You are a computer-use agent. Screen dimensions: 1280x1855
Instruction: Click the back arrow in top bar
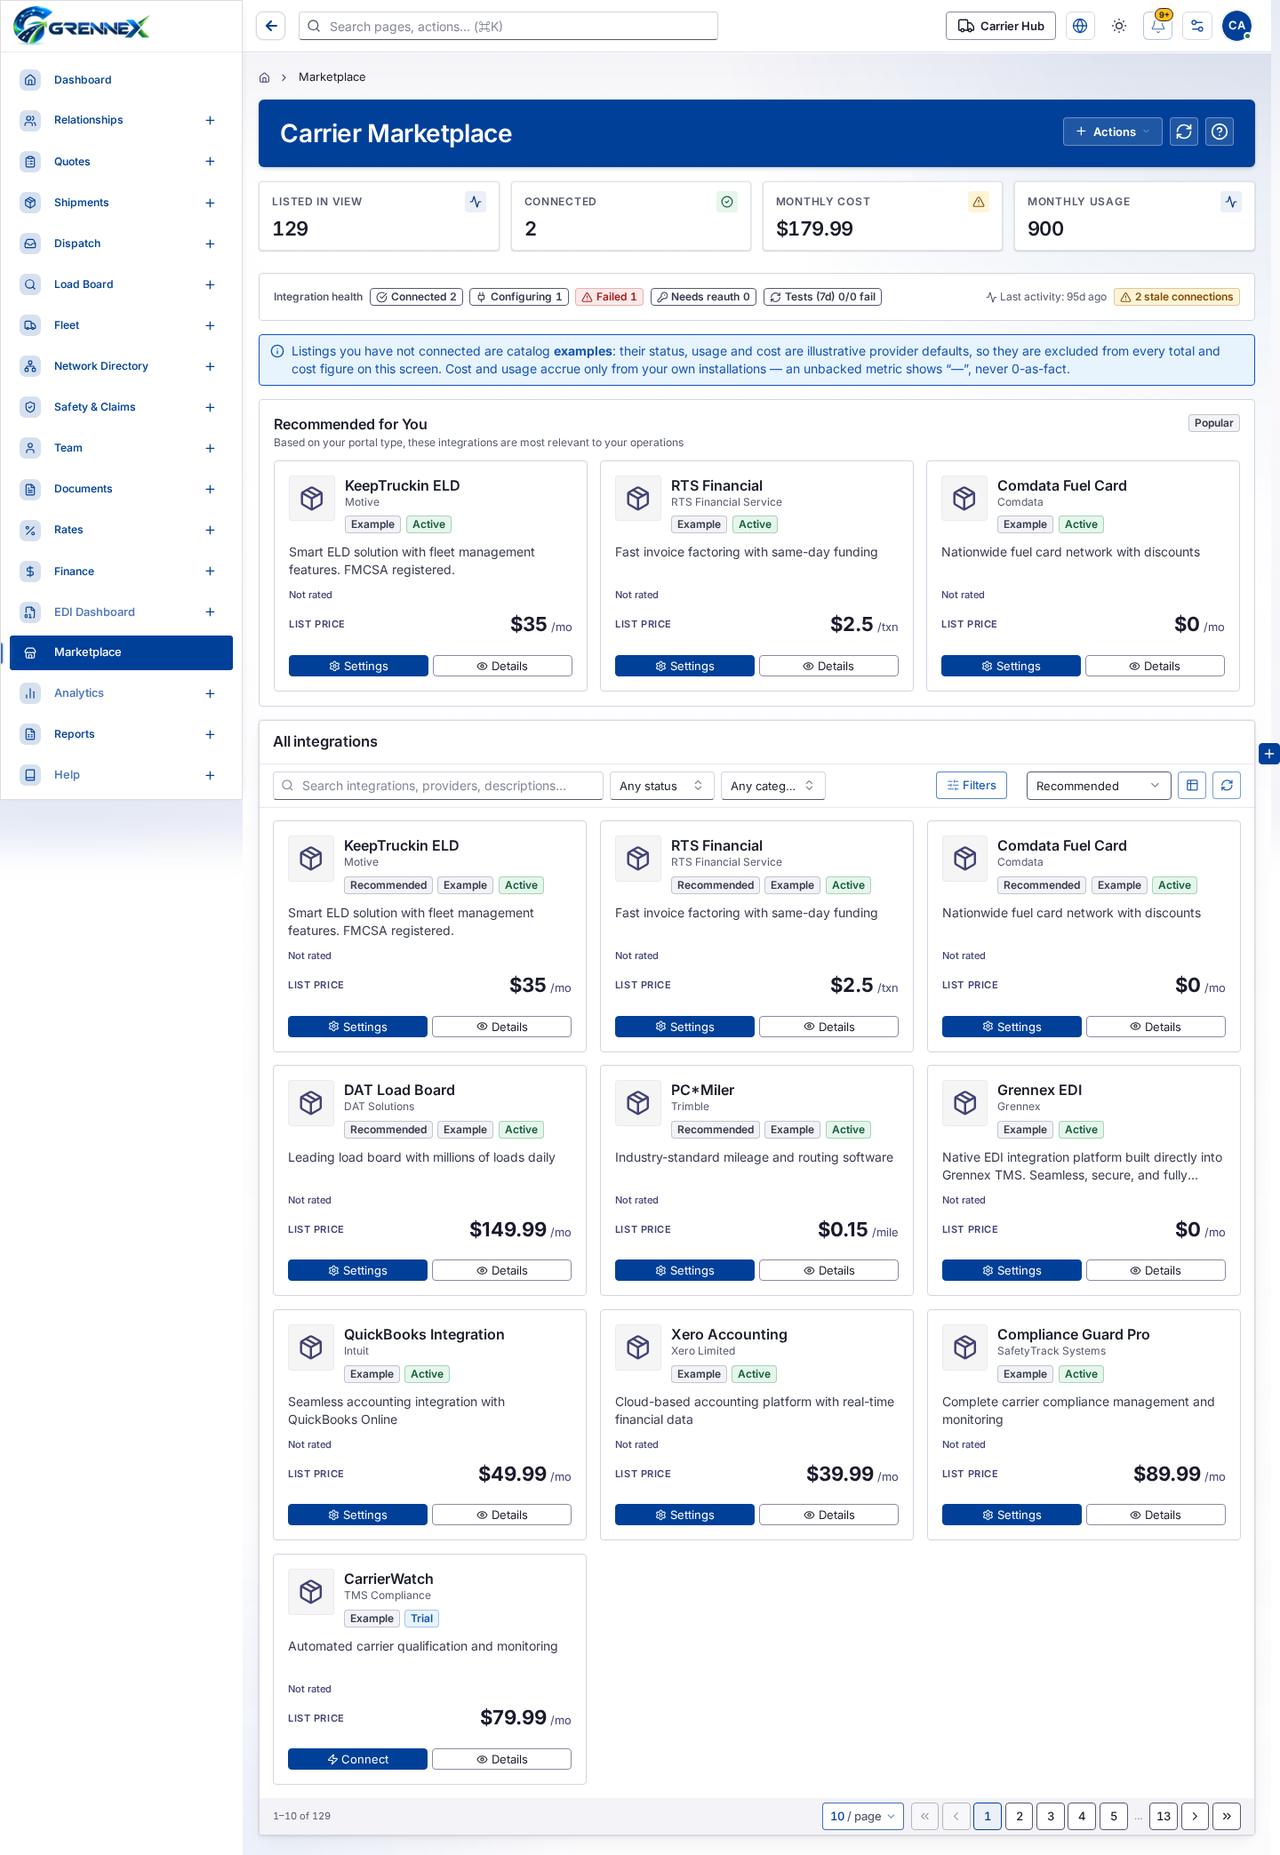[x=271, y=26]
